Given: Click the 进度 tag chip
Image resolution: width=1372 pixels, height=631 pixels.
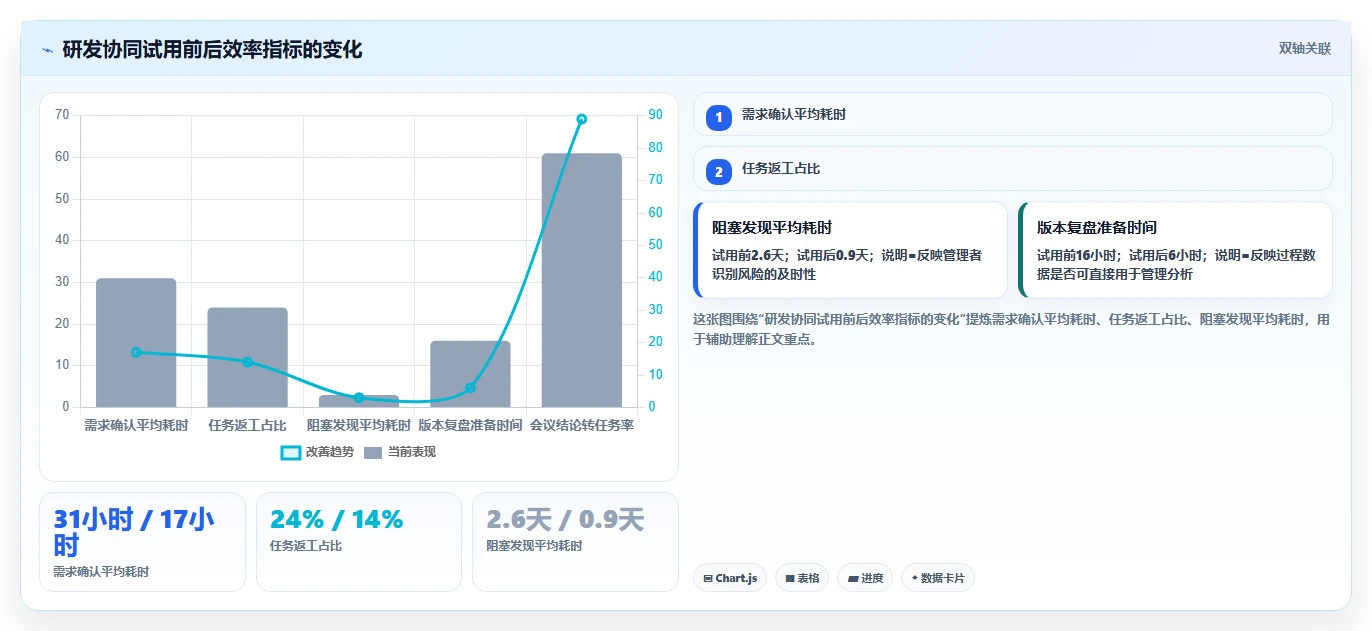Looking at the screenshot, I should point(865,578).
